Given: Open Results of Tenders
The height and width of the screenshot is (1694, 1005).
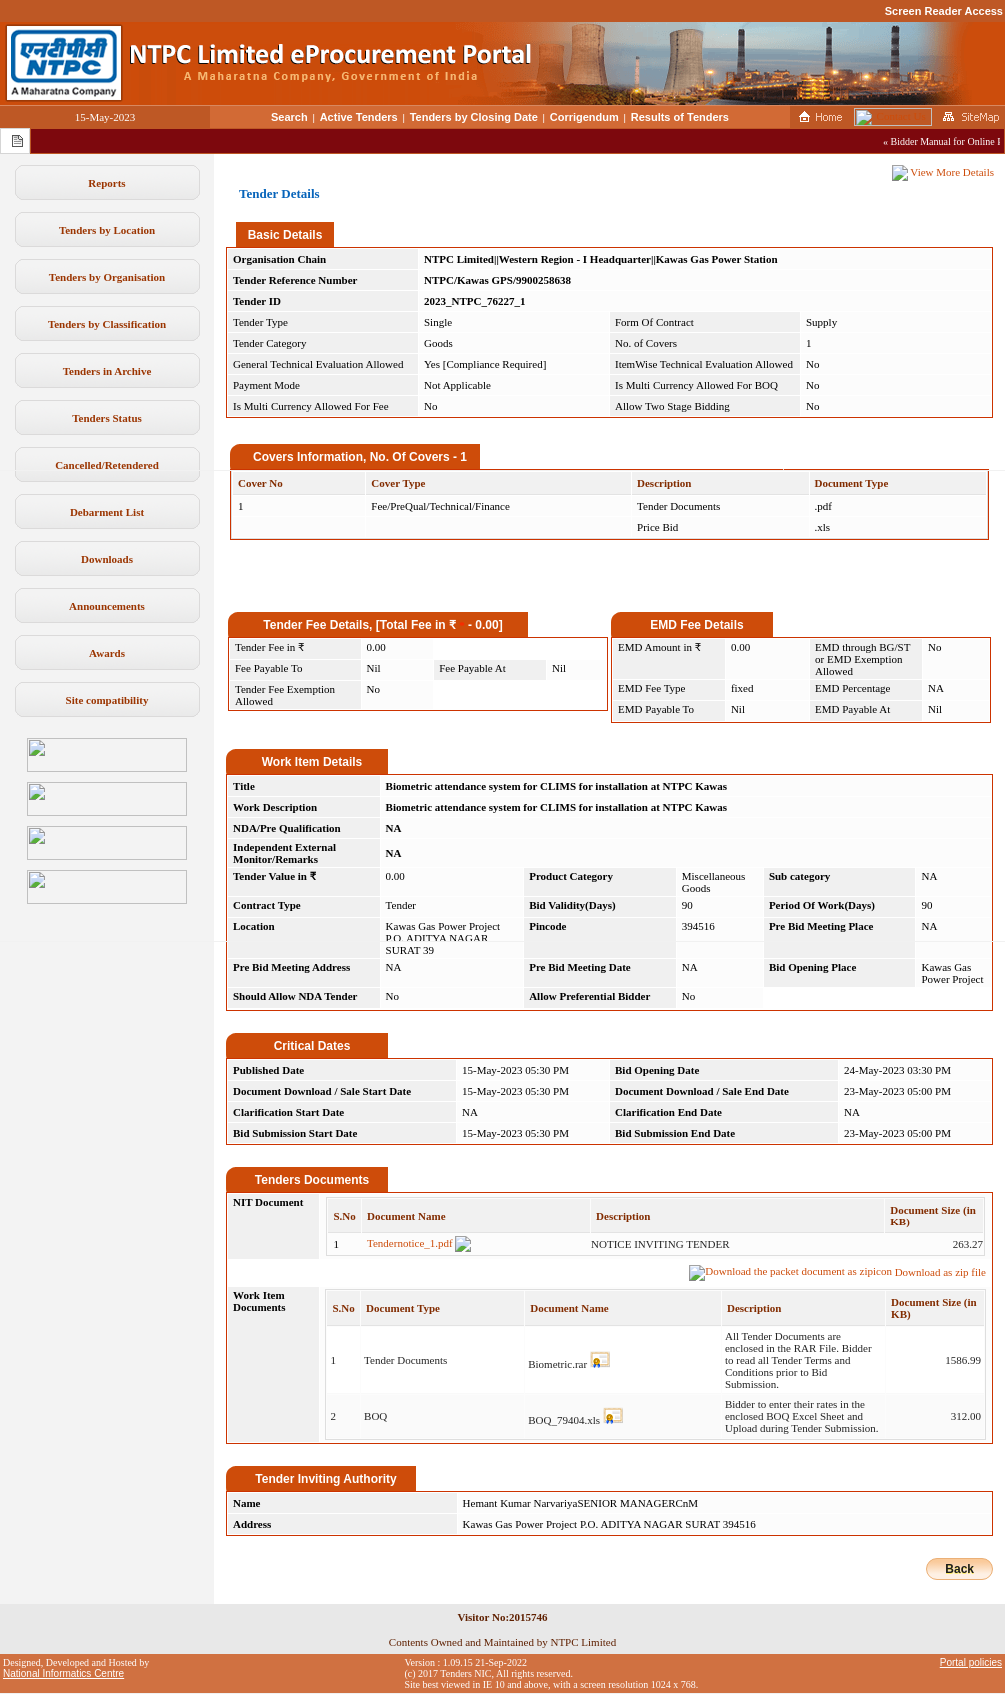Looking at the screenshot, I should click(x=679, y=117).
